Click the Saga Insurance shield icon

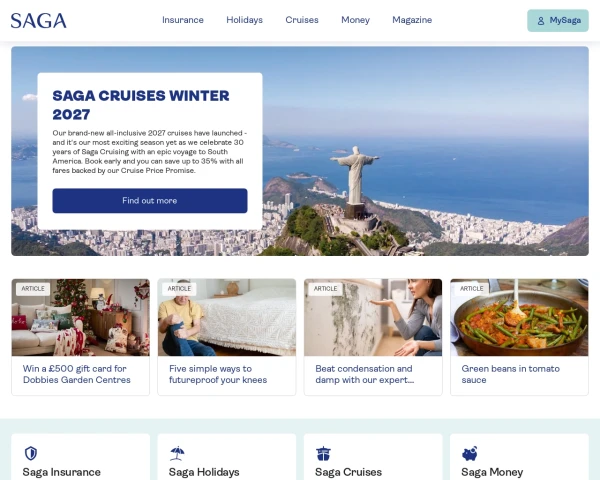pos(31,454)
